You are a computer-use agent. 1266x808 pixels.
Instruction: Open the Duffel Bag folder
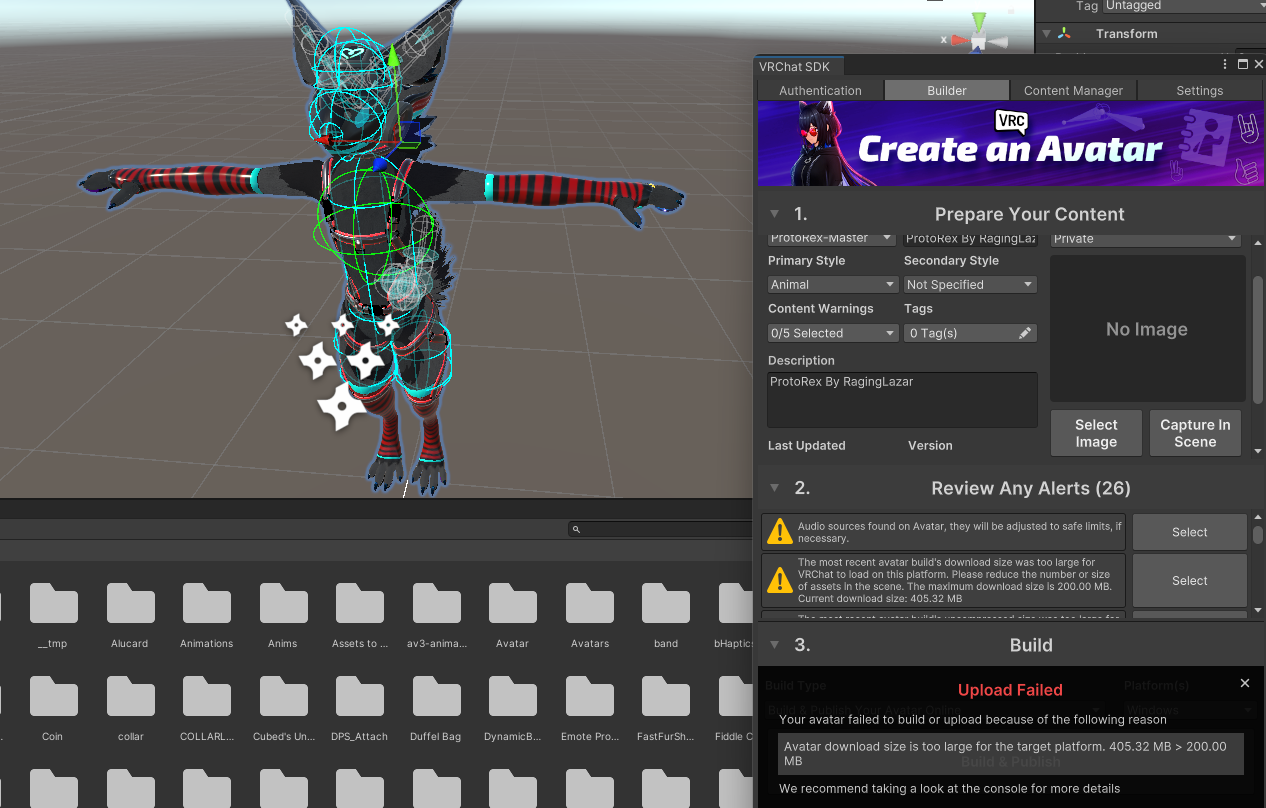point(437,698)
